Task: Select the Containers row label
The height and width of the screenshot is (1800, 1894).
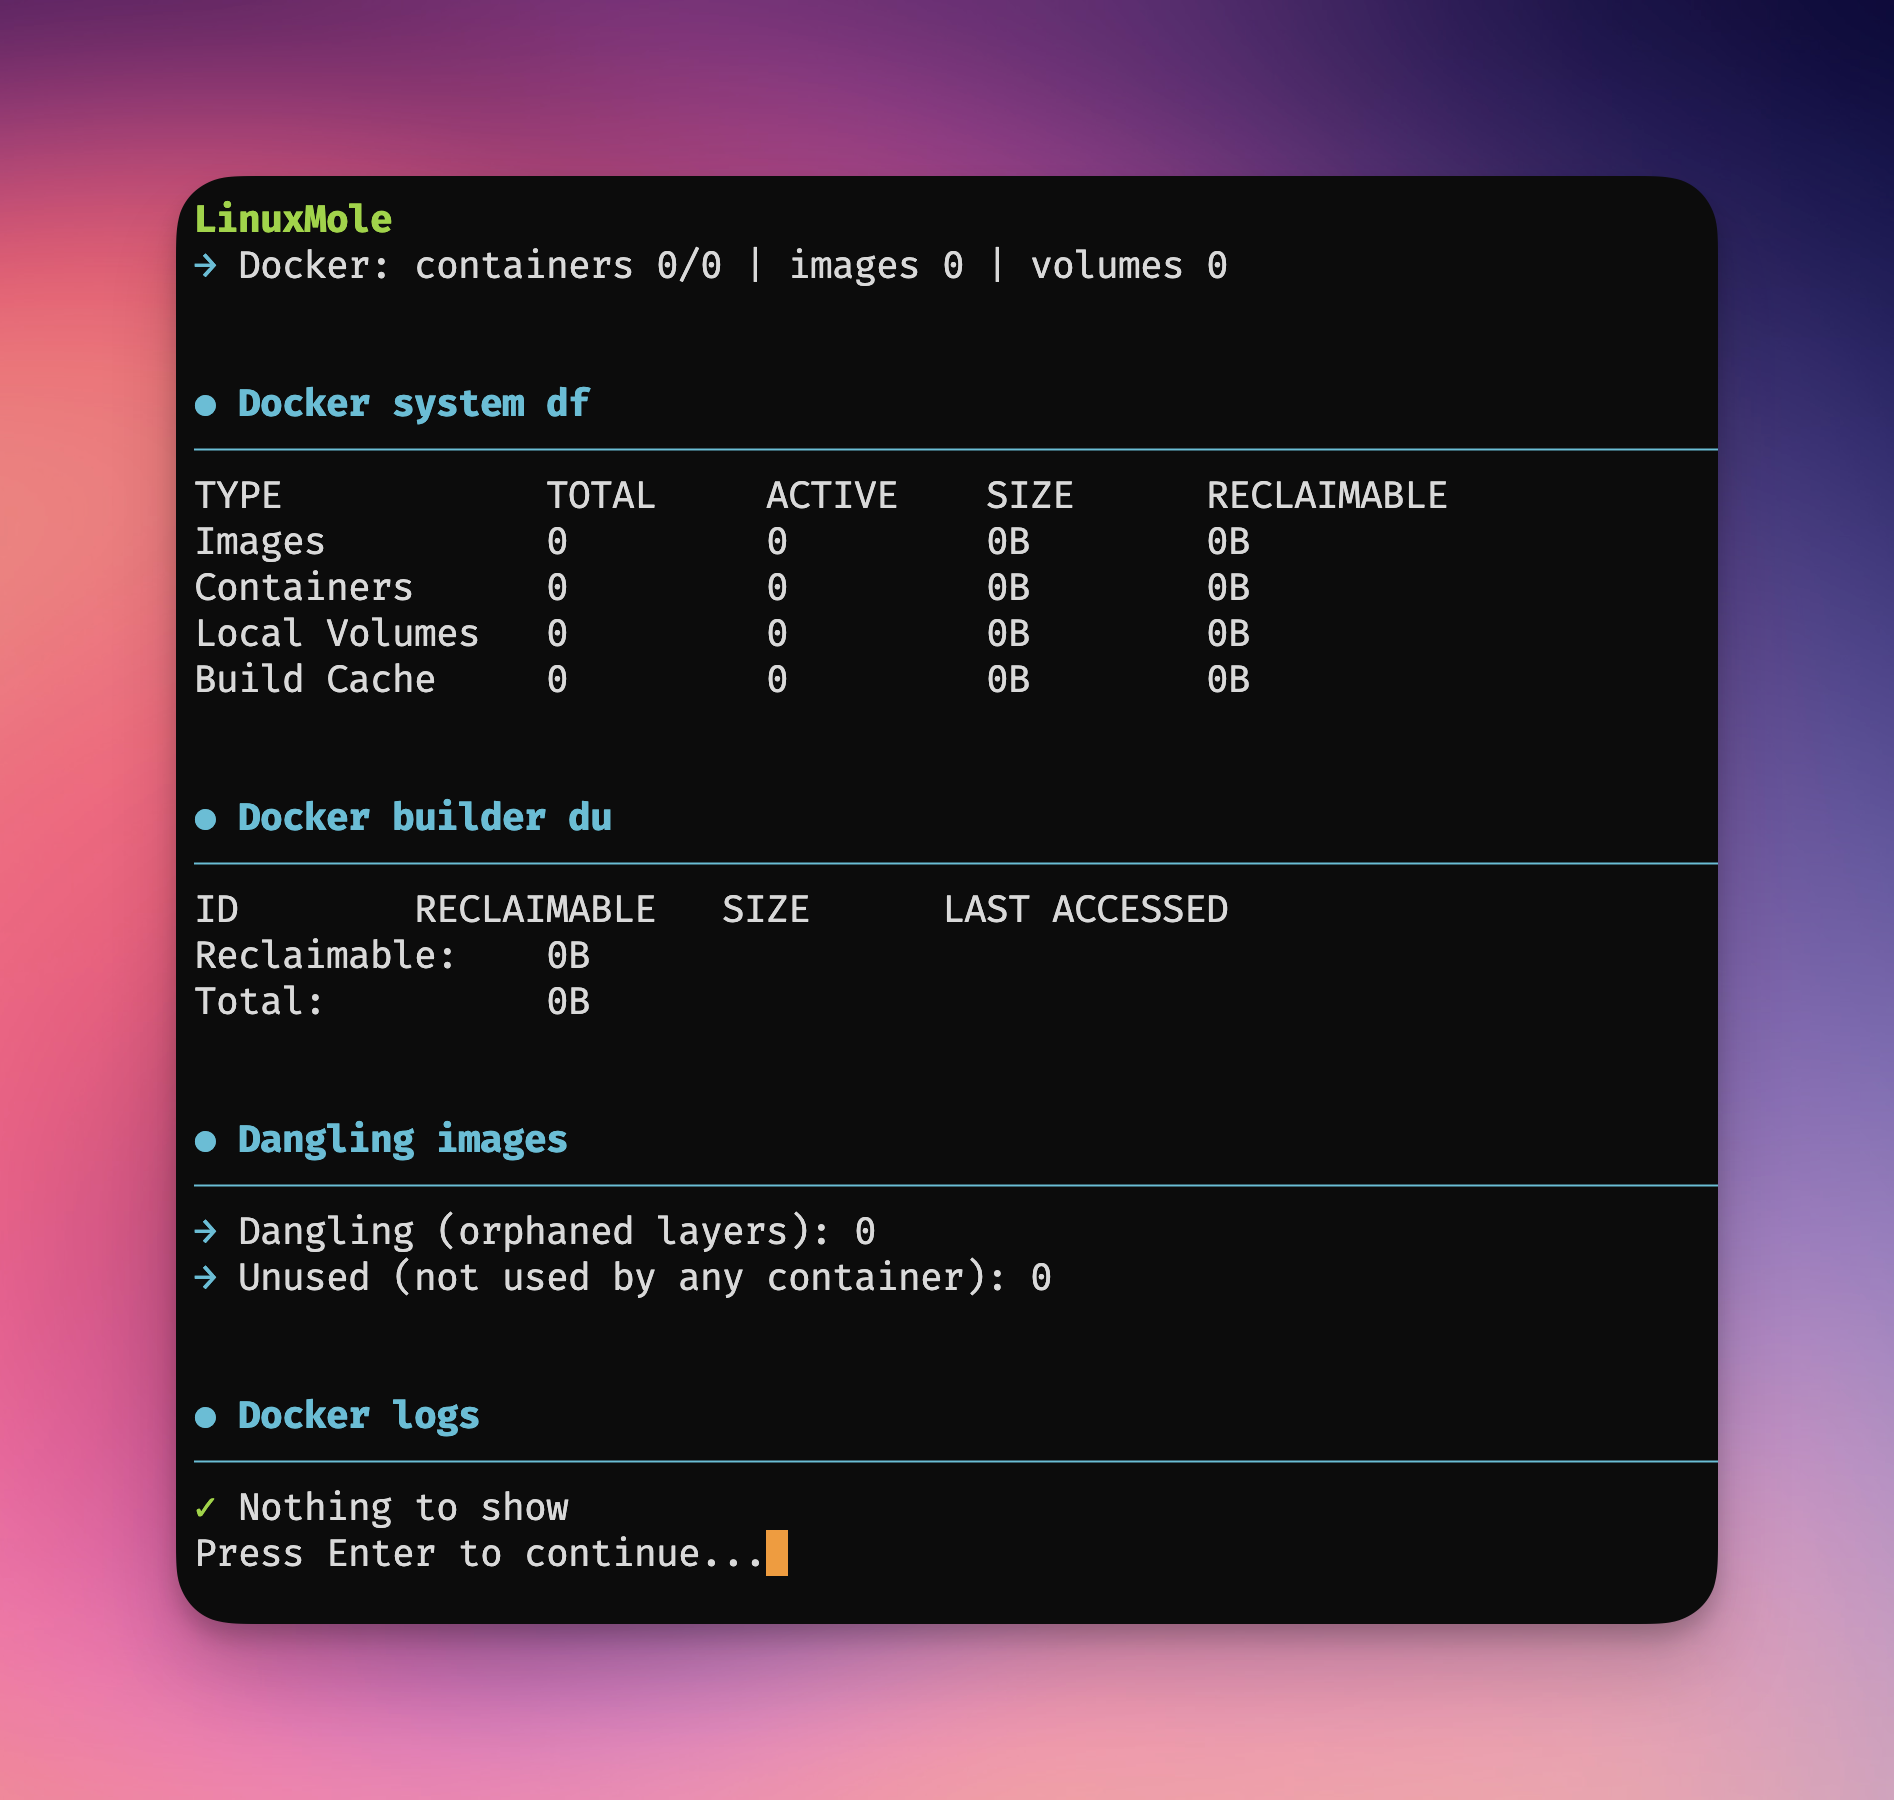Action: point(304,588)
